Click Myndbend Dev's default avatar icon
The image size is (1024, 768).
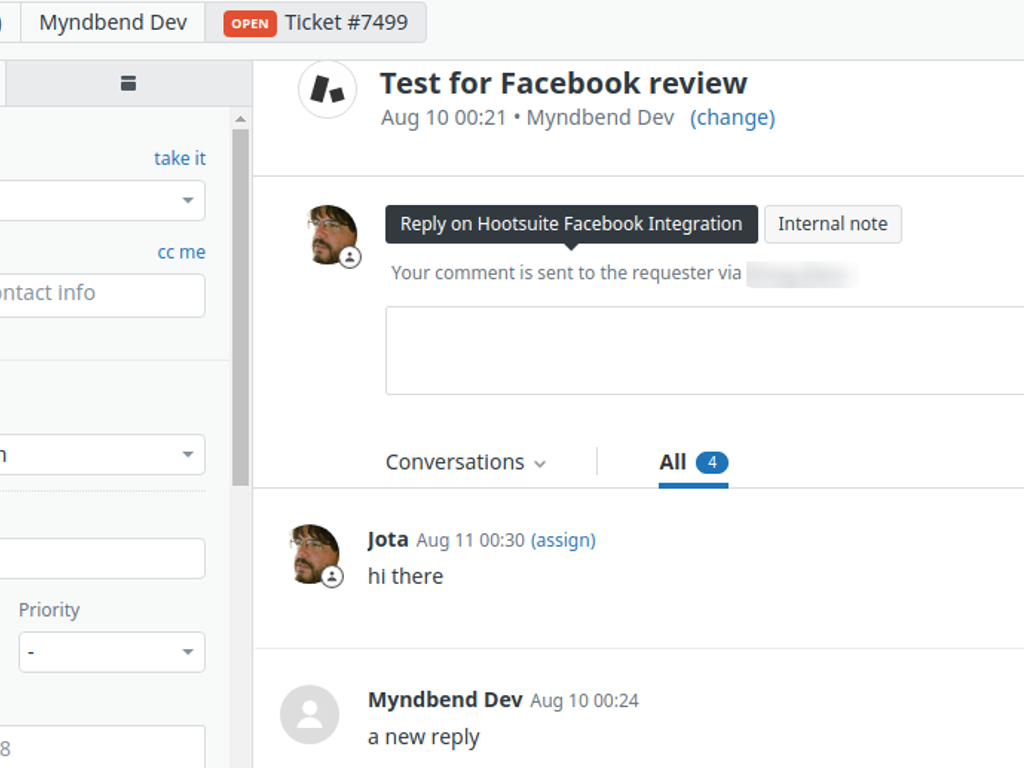coord(309,714)
